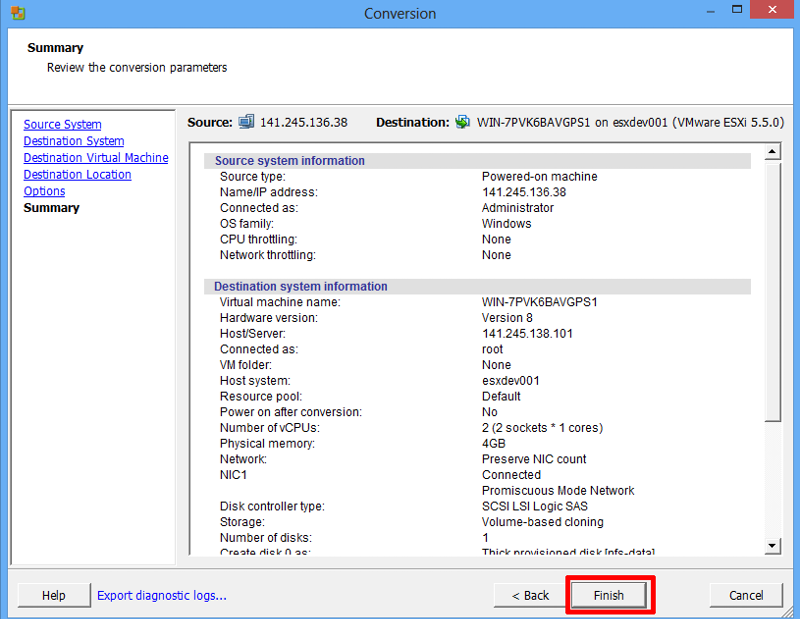
Task: Close the Conversion window
Action: click(772, 10)
